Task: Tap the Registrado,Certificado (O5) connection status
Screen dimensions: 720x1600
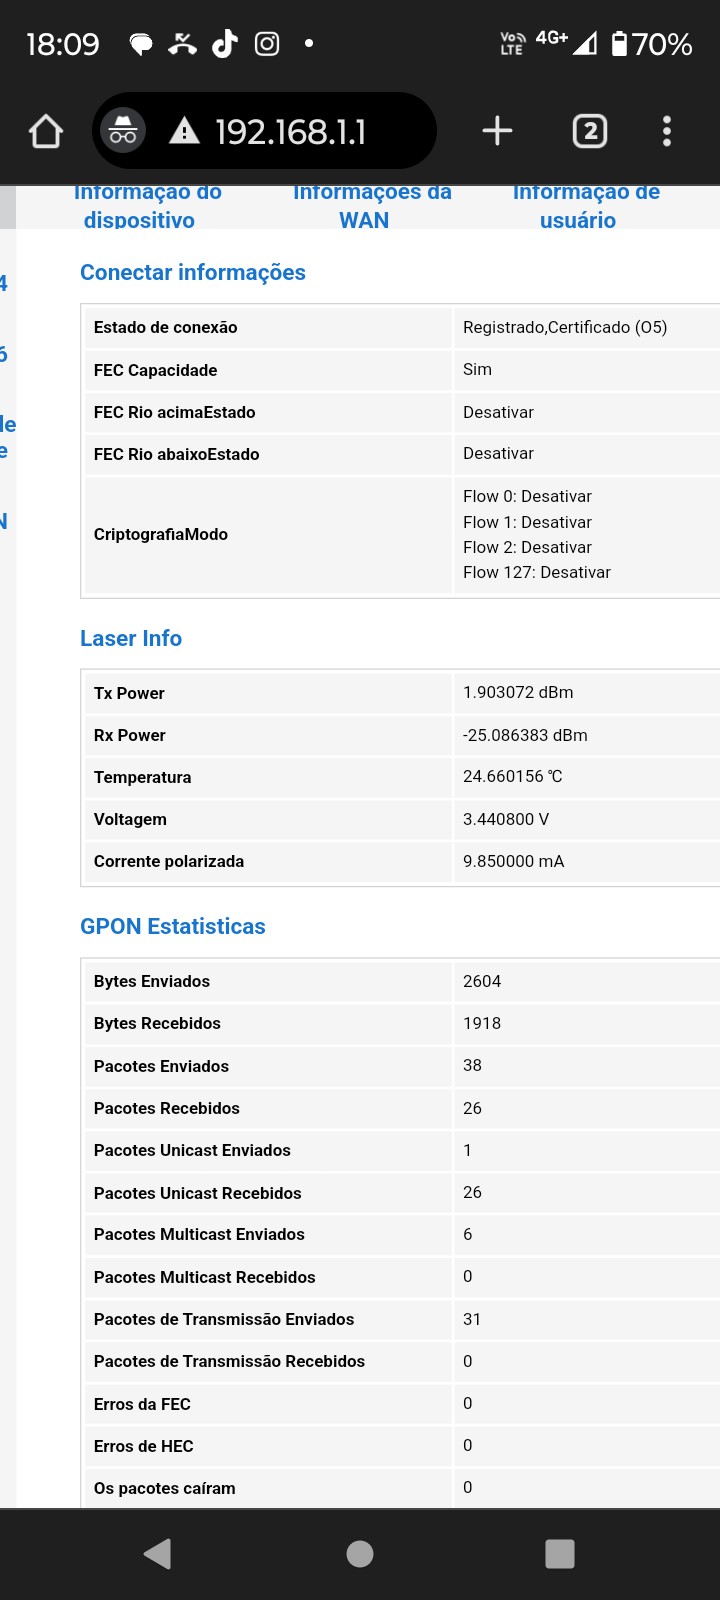Action: point(565,327)
